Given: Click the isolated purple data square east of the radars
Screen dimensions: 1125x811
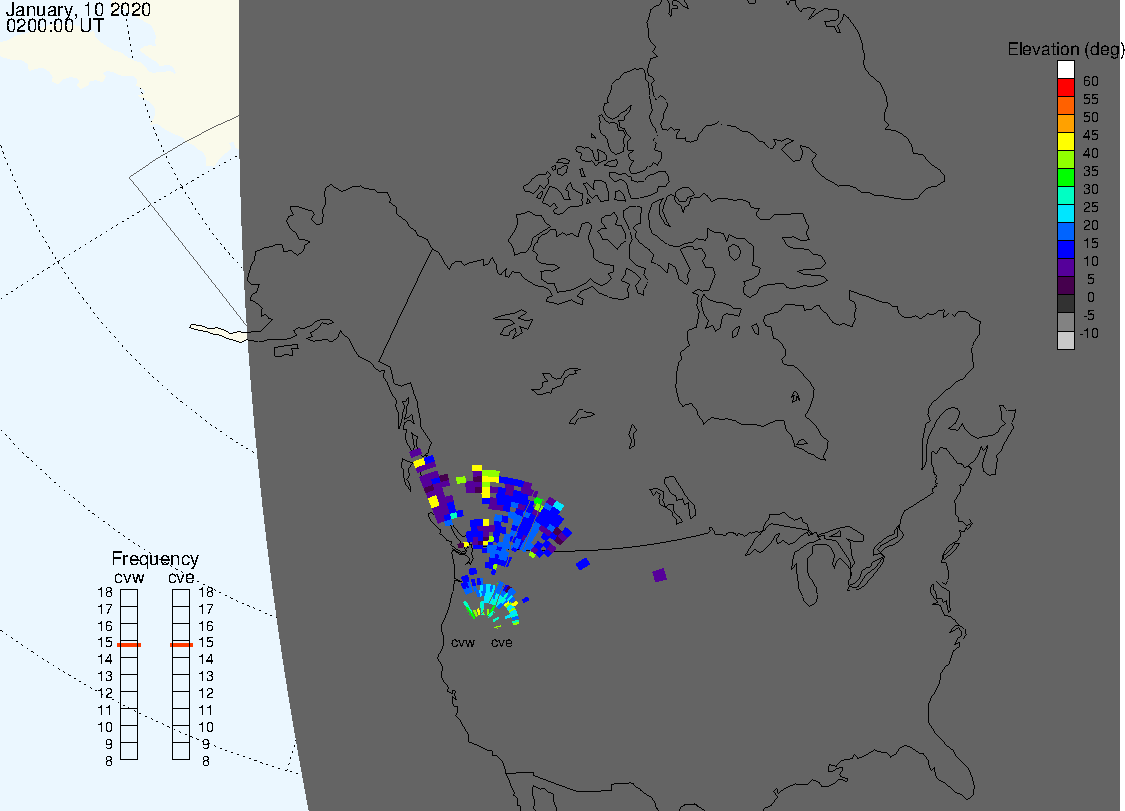Looking at the screenshot, I should 659,575.
